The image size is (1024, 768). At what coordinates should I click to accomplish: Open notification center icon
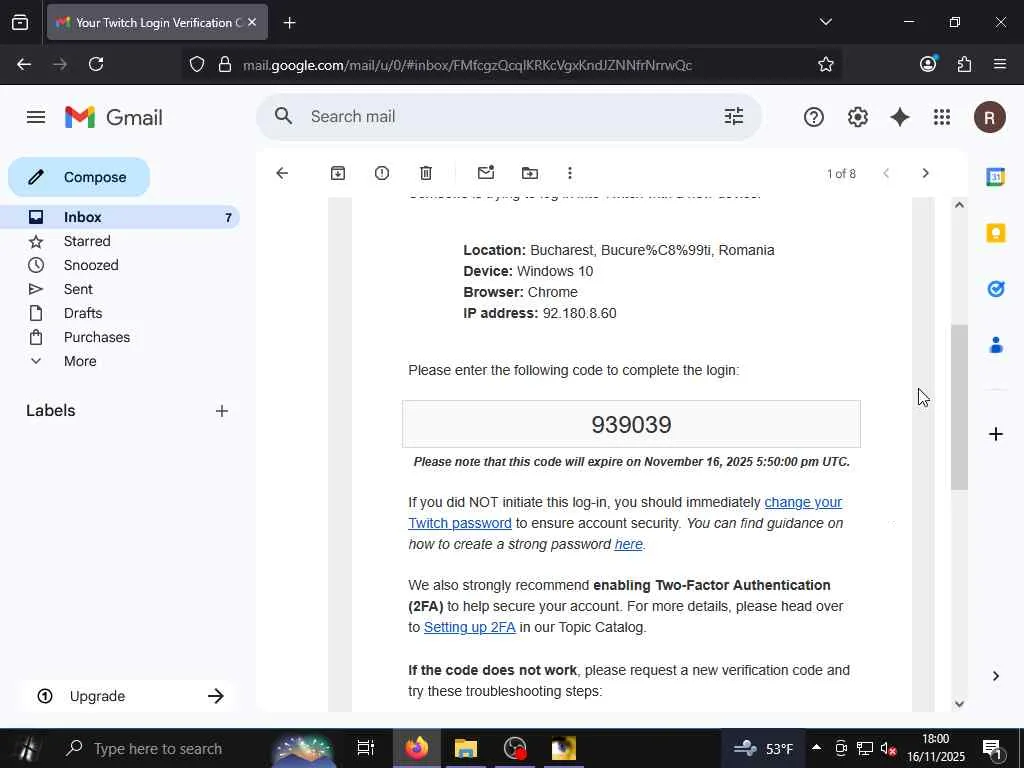992,749
